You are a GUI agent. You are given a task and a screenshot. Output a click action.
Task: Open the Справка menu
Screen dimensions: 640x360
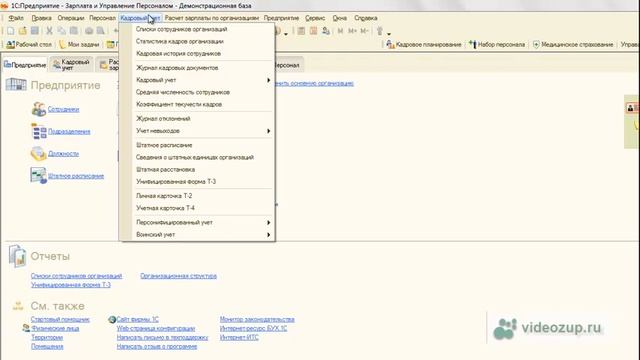pyautogui.click(x=366, y=18)
